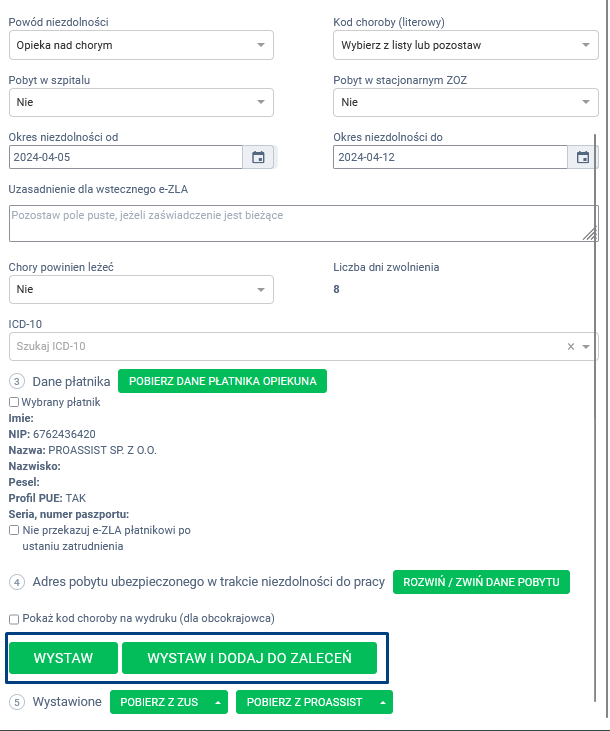Open calendar picker for start date
This screenshot has width=610, height=731.
tap(258, 157)
